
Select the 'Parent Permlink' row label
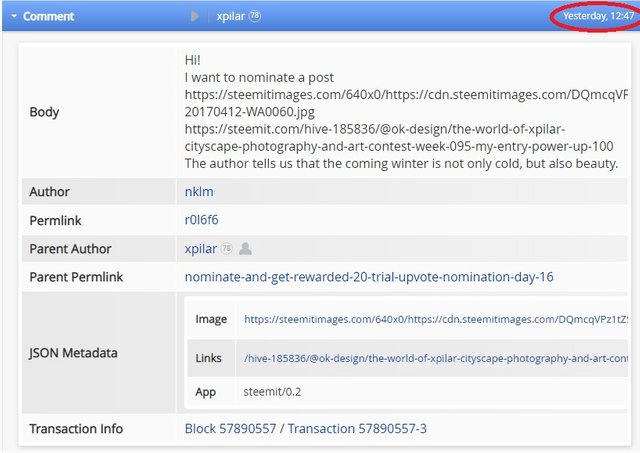(76, 277)
